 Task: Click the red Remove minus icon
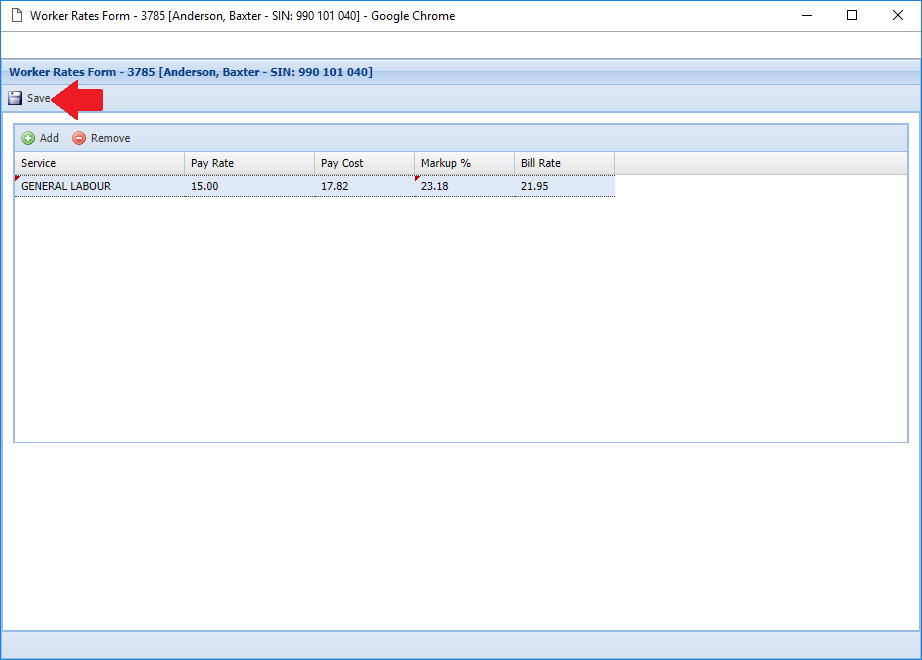point(79,138)
